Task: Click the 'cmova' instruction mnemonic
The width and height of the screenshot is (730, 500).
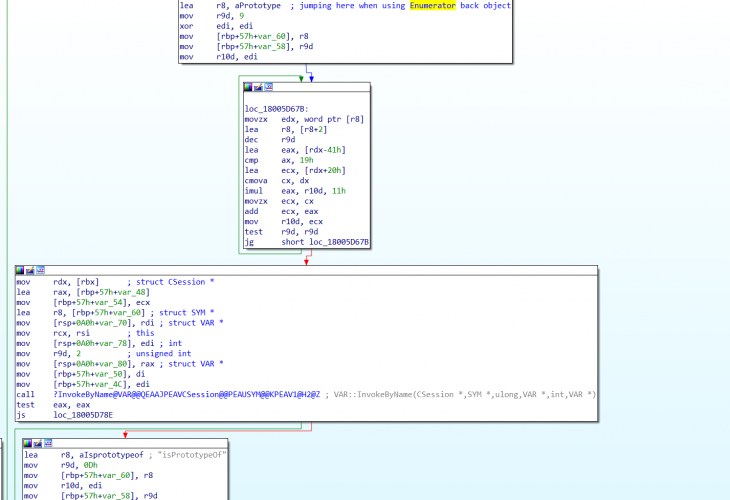Action: (256, 180)
